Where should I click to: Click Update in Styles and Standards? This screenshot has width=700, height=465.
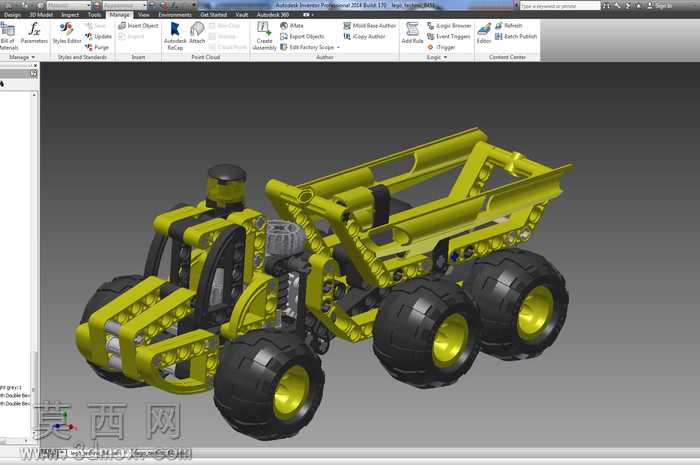pos(99,36)
